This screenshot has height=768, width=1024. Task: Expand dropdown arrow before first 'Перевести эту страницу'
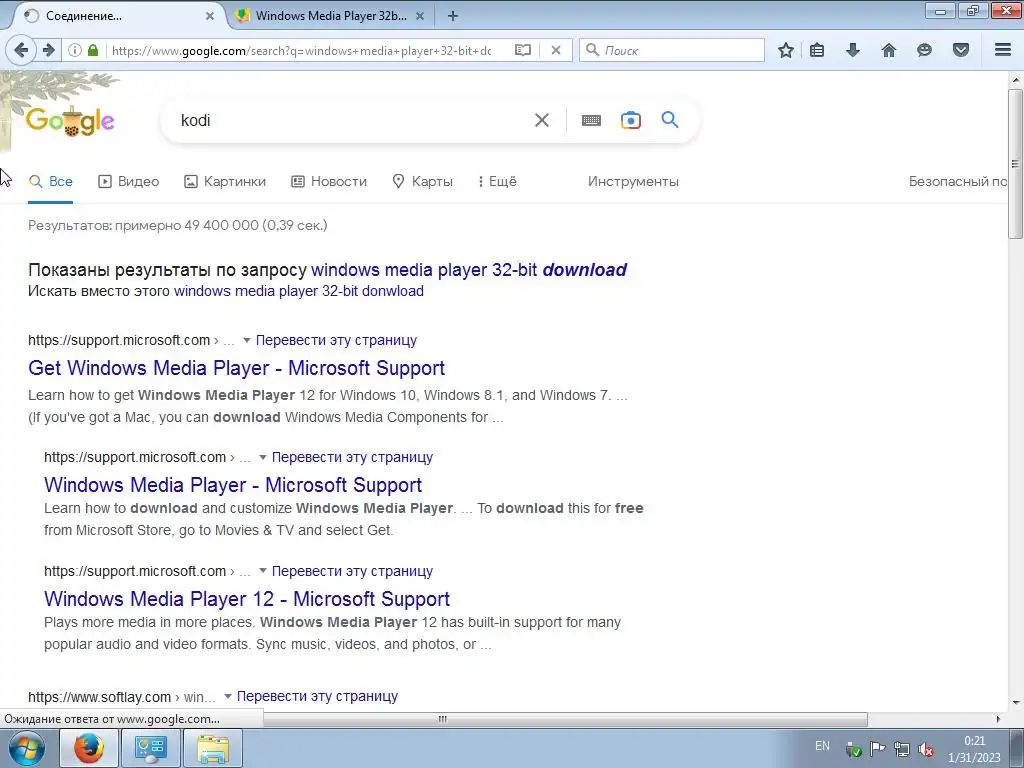pyautogui.click(x=246, y=340)
